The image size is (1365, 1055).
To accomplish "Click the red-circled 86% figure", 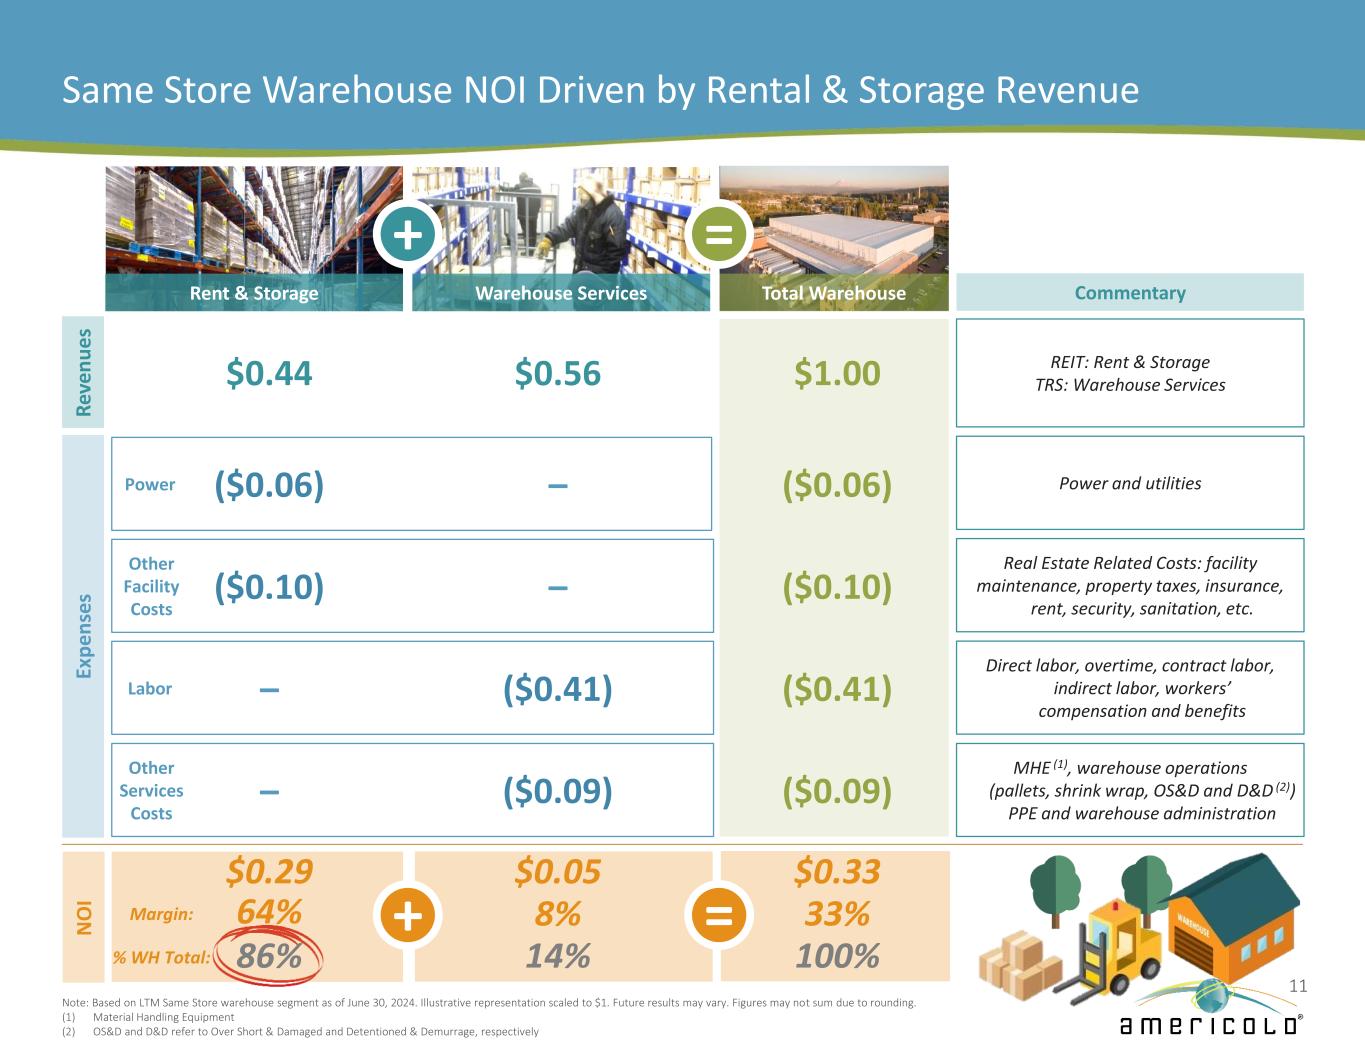I will [x=269, y=956].
